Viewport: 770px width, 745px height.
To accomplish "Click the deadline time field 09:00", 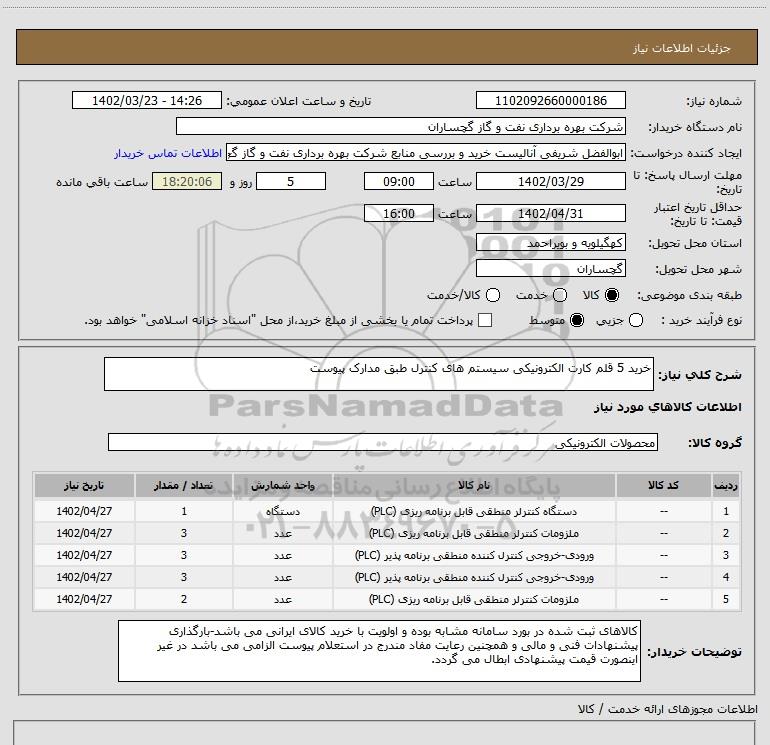I will 399,181.
